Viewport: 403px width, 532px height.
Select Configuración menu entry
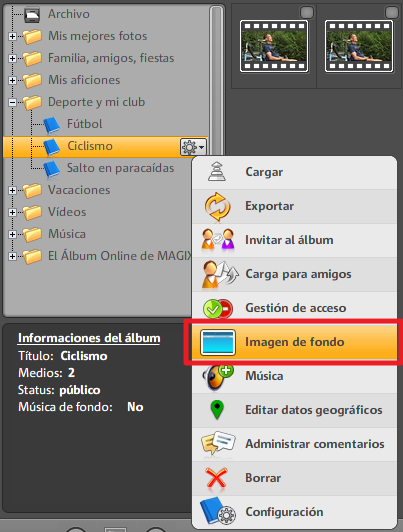tap(294, 512)
